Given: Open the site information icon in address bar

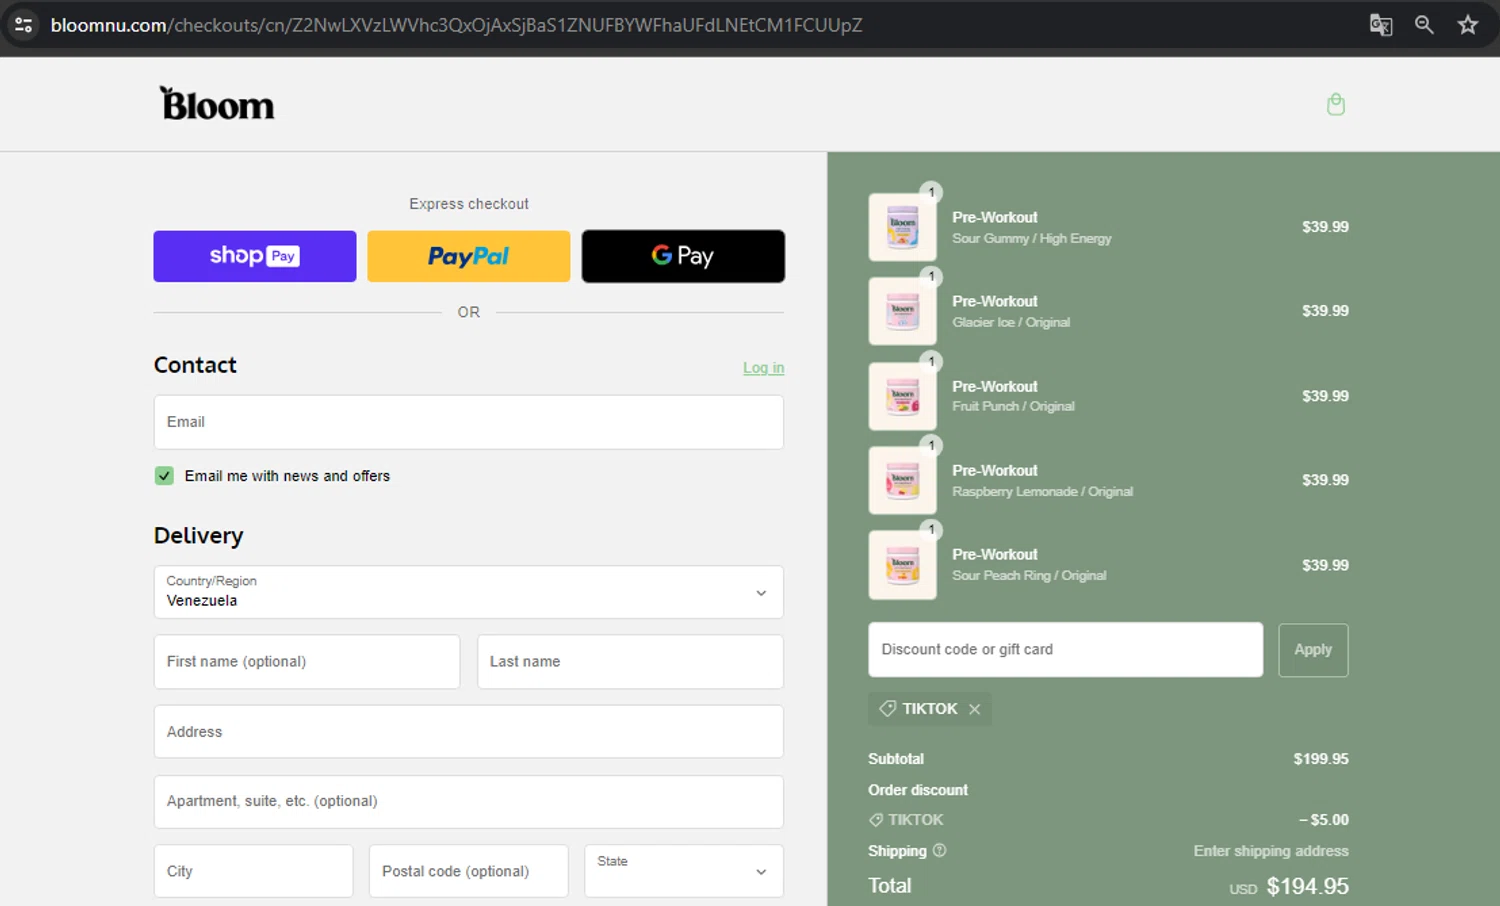Looking at the screenshot, I should click(x=24, y=25).
